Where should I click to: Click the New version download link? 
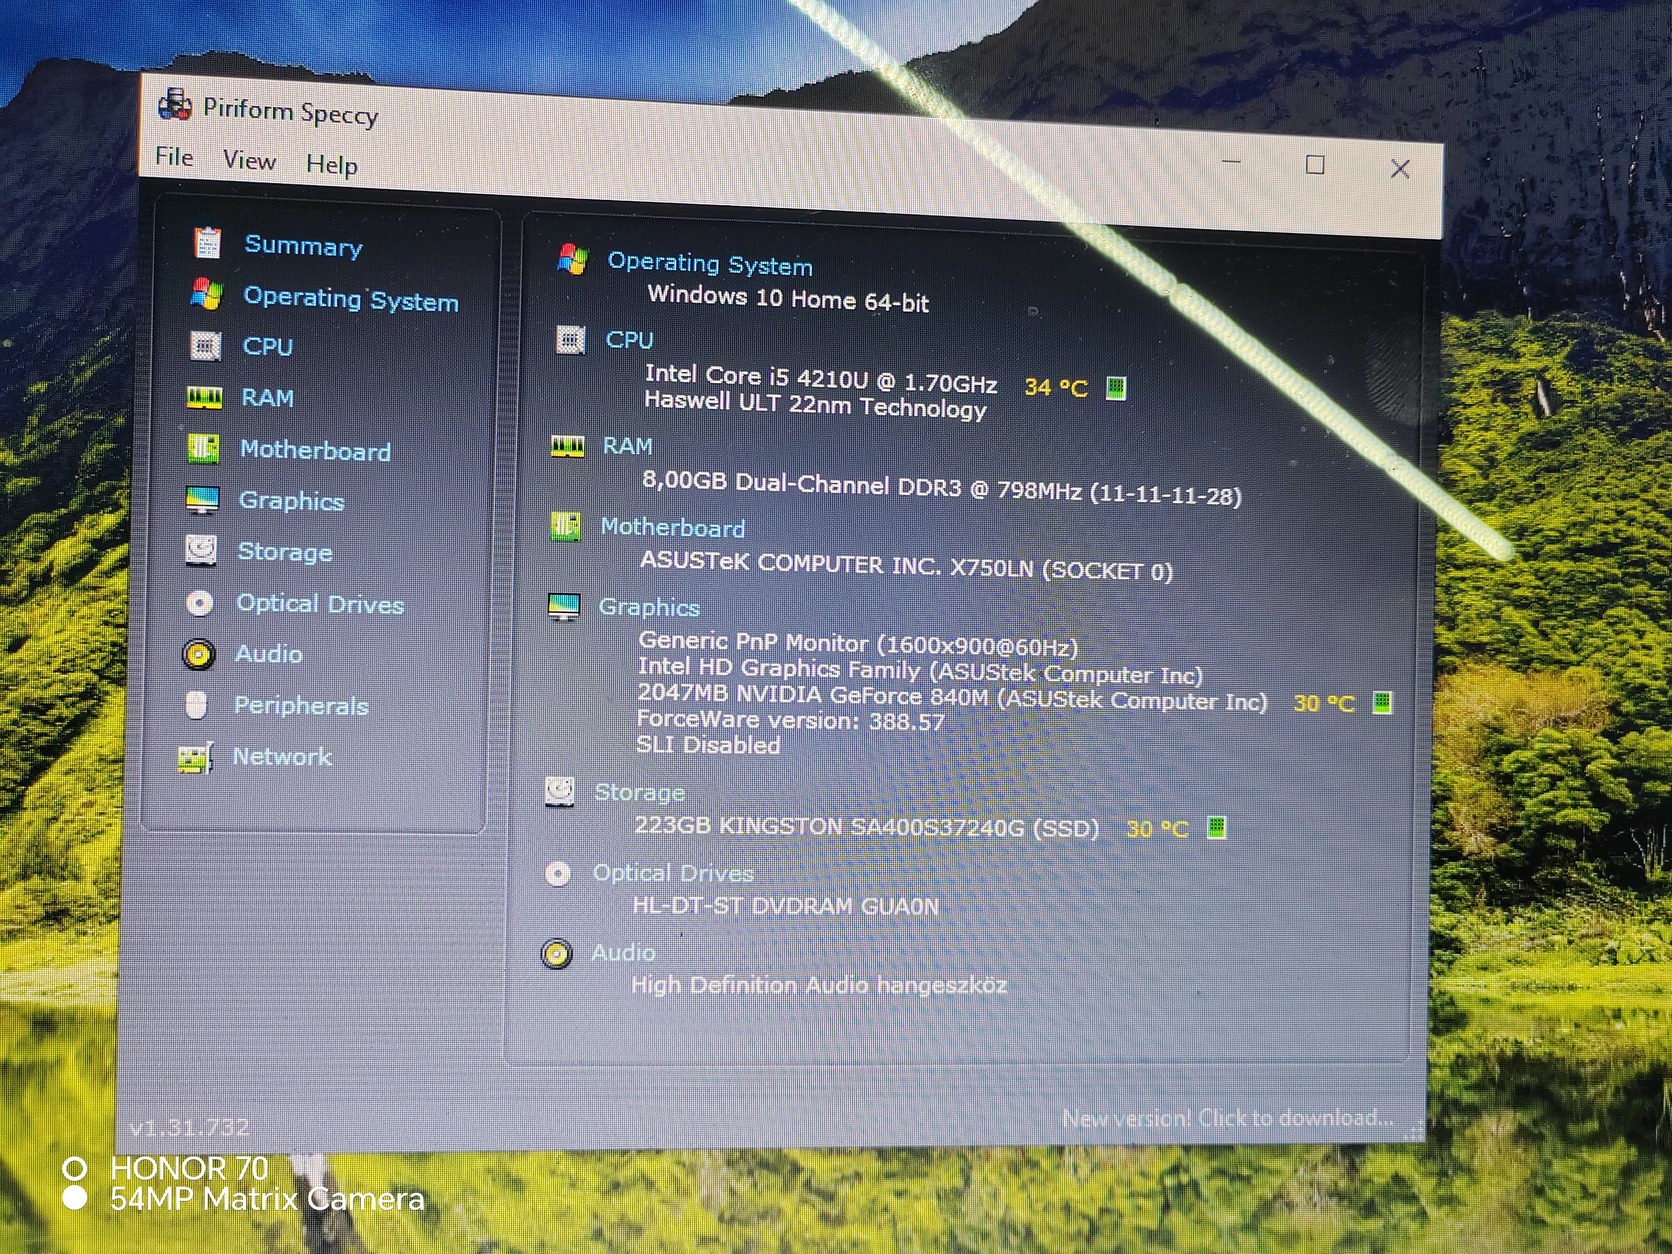coord(1227,1118)
